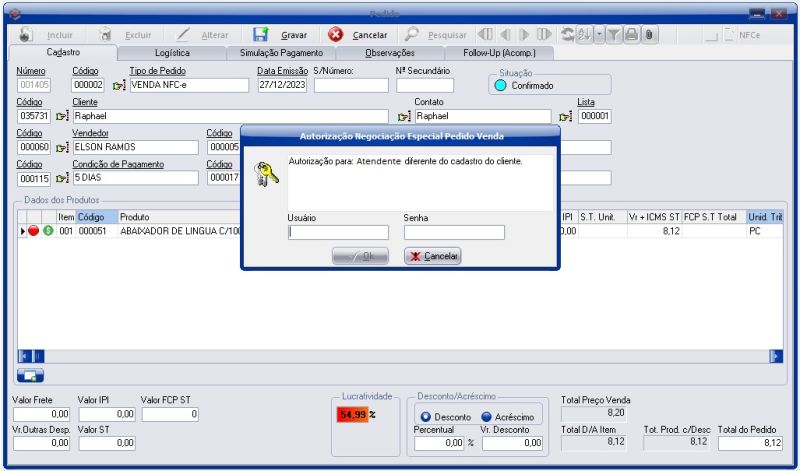Click the Usuário input field
This screenshot has height=471, width=800.
(x=338, y=233)
